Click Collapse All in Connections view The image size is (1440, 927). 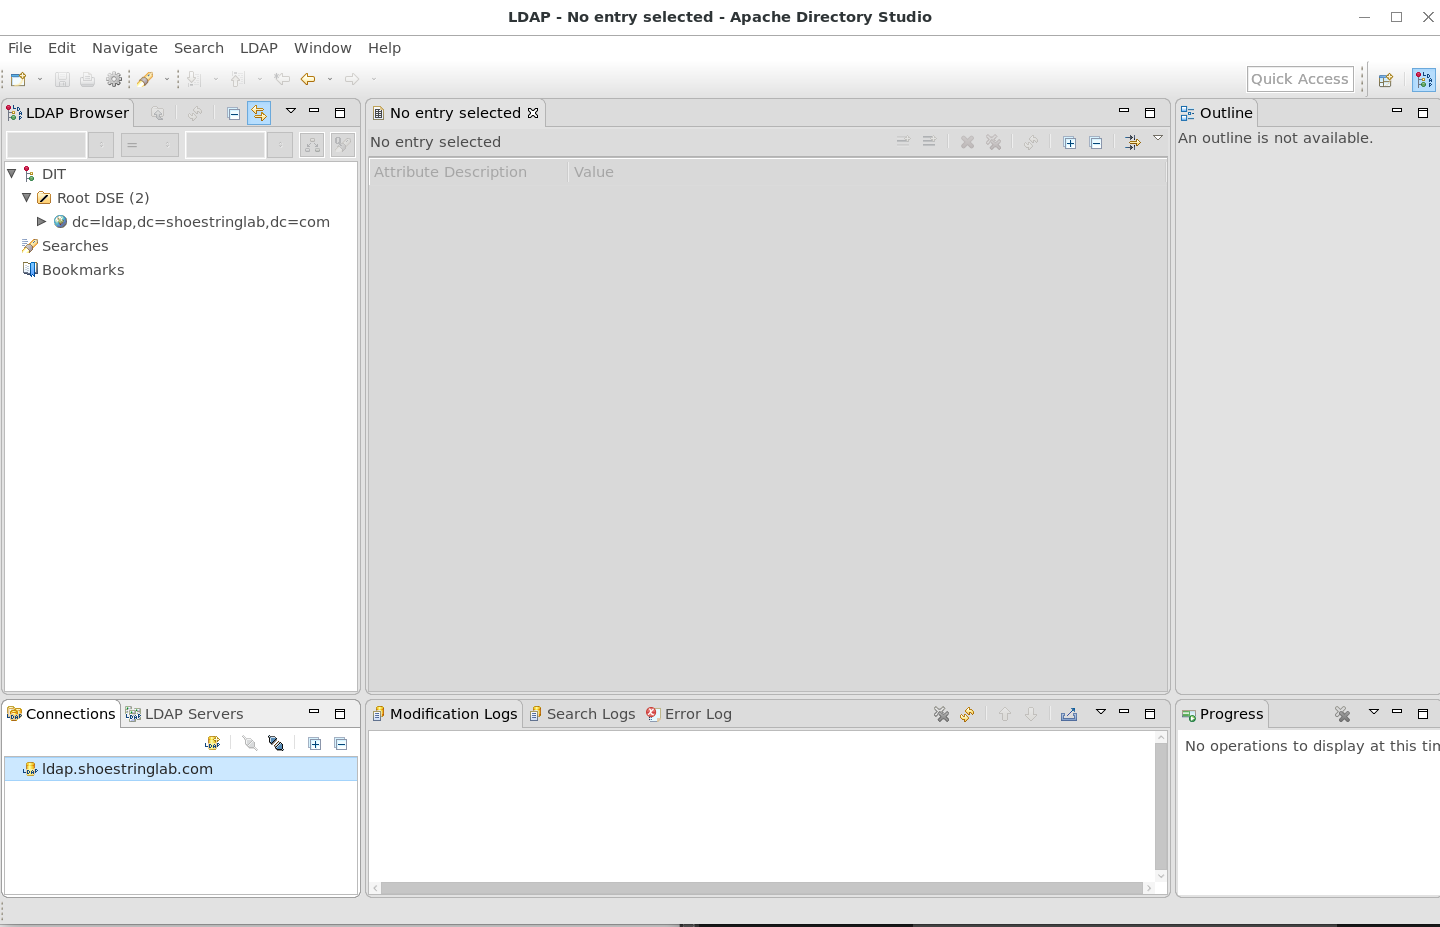(x=341, y=743)
